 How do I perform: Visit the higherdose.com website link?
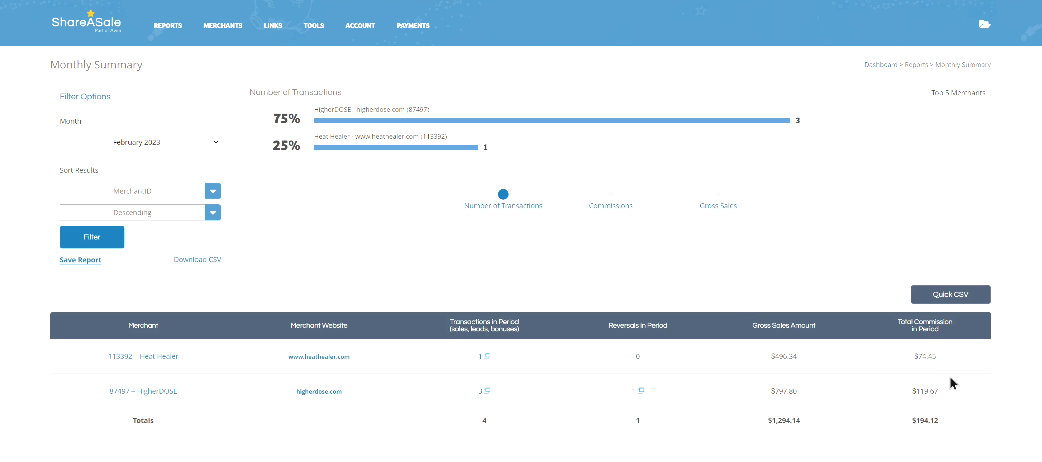319,392
